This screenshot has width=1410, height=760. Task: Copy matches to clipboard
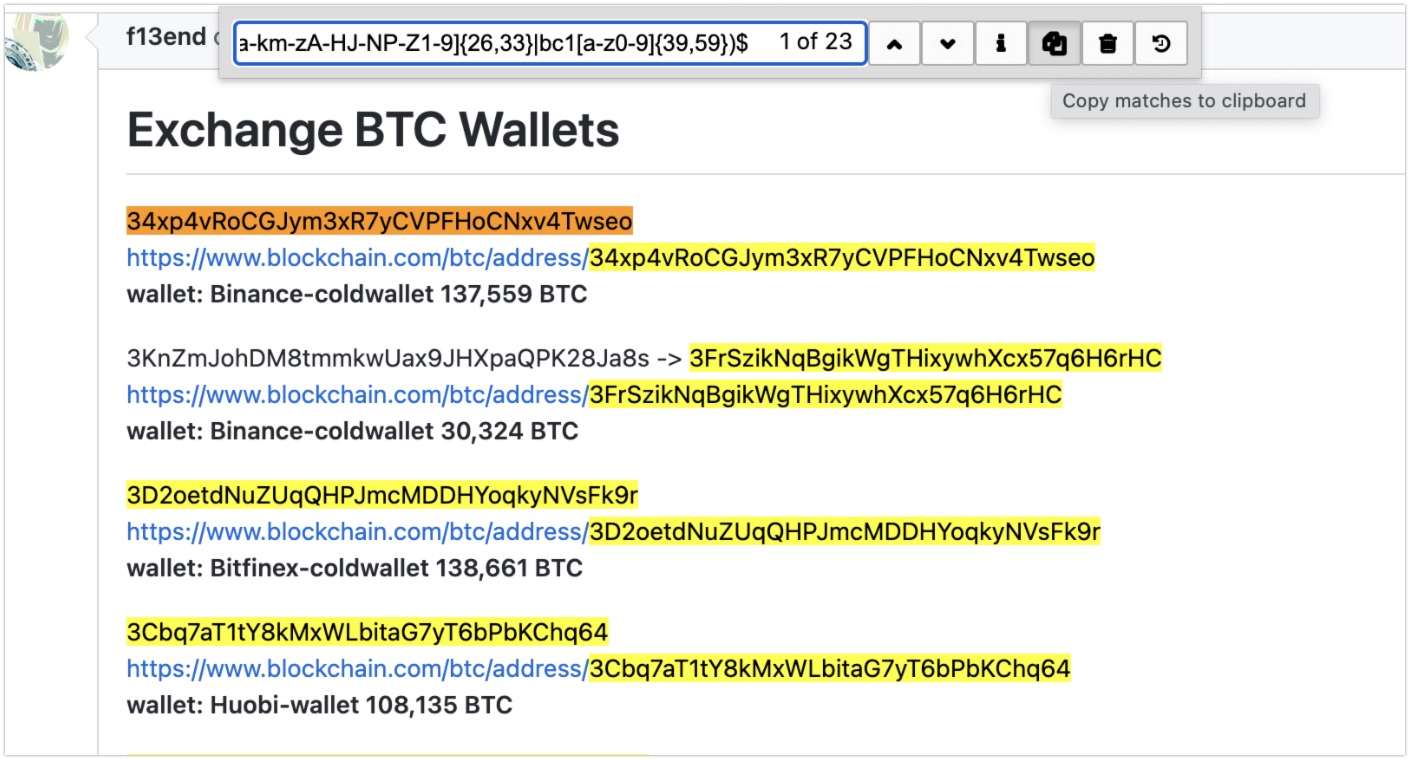coord(1054,45)
